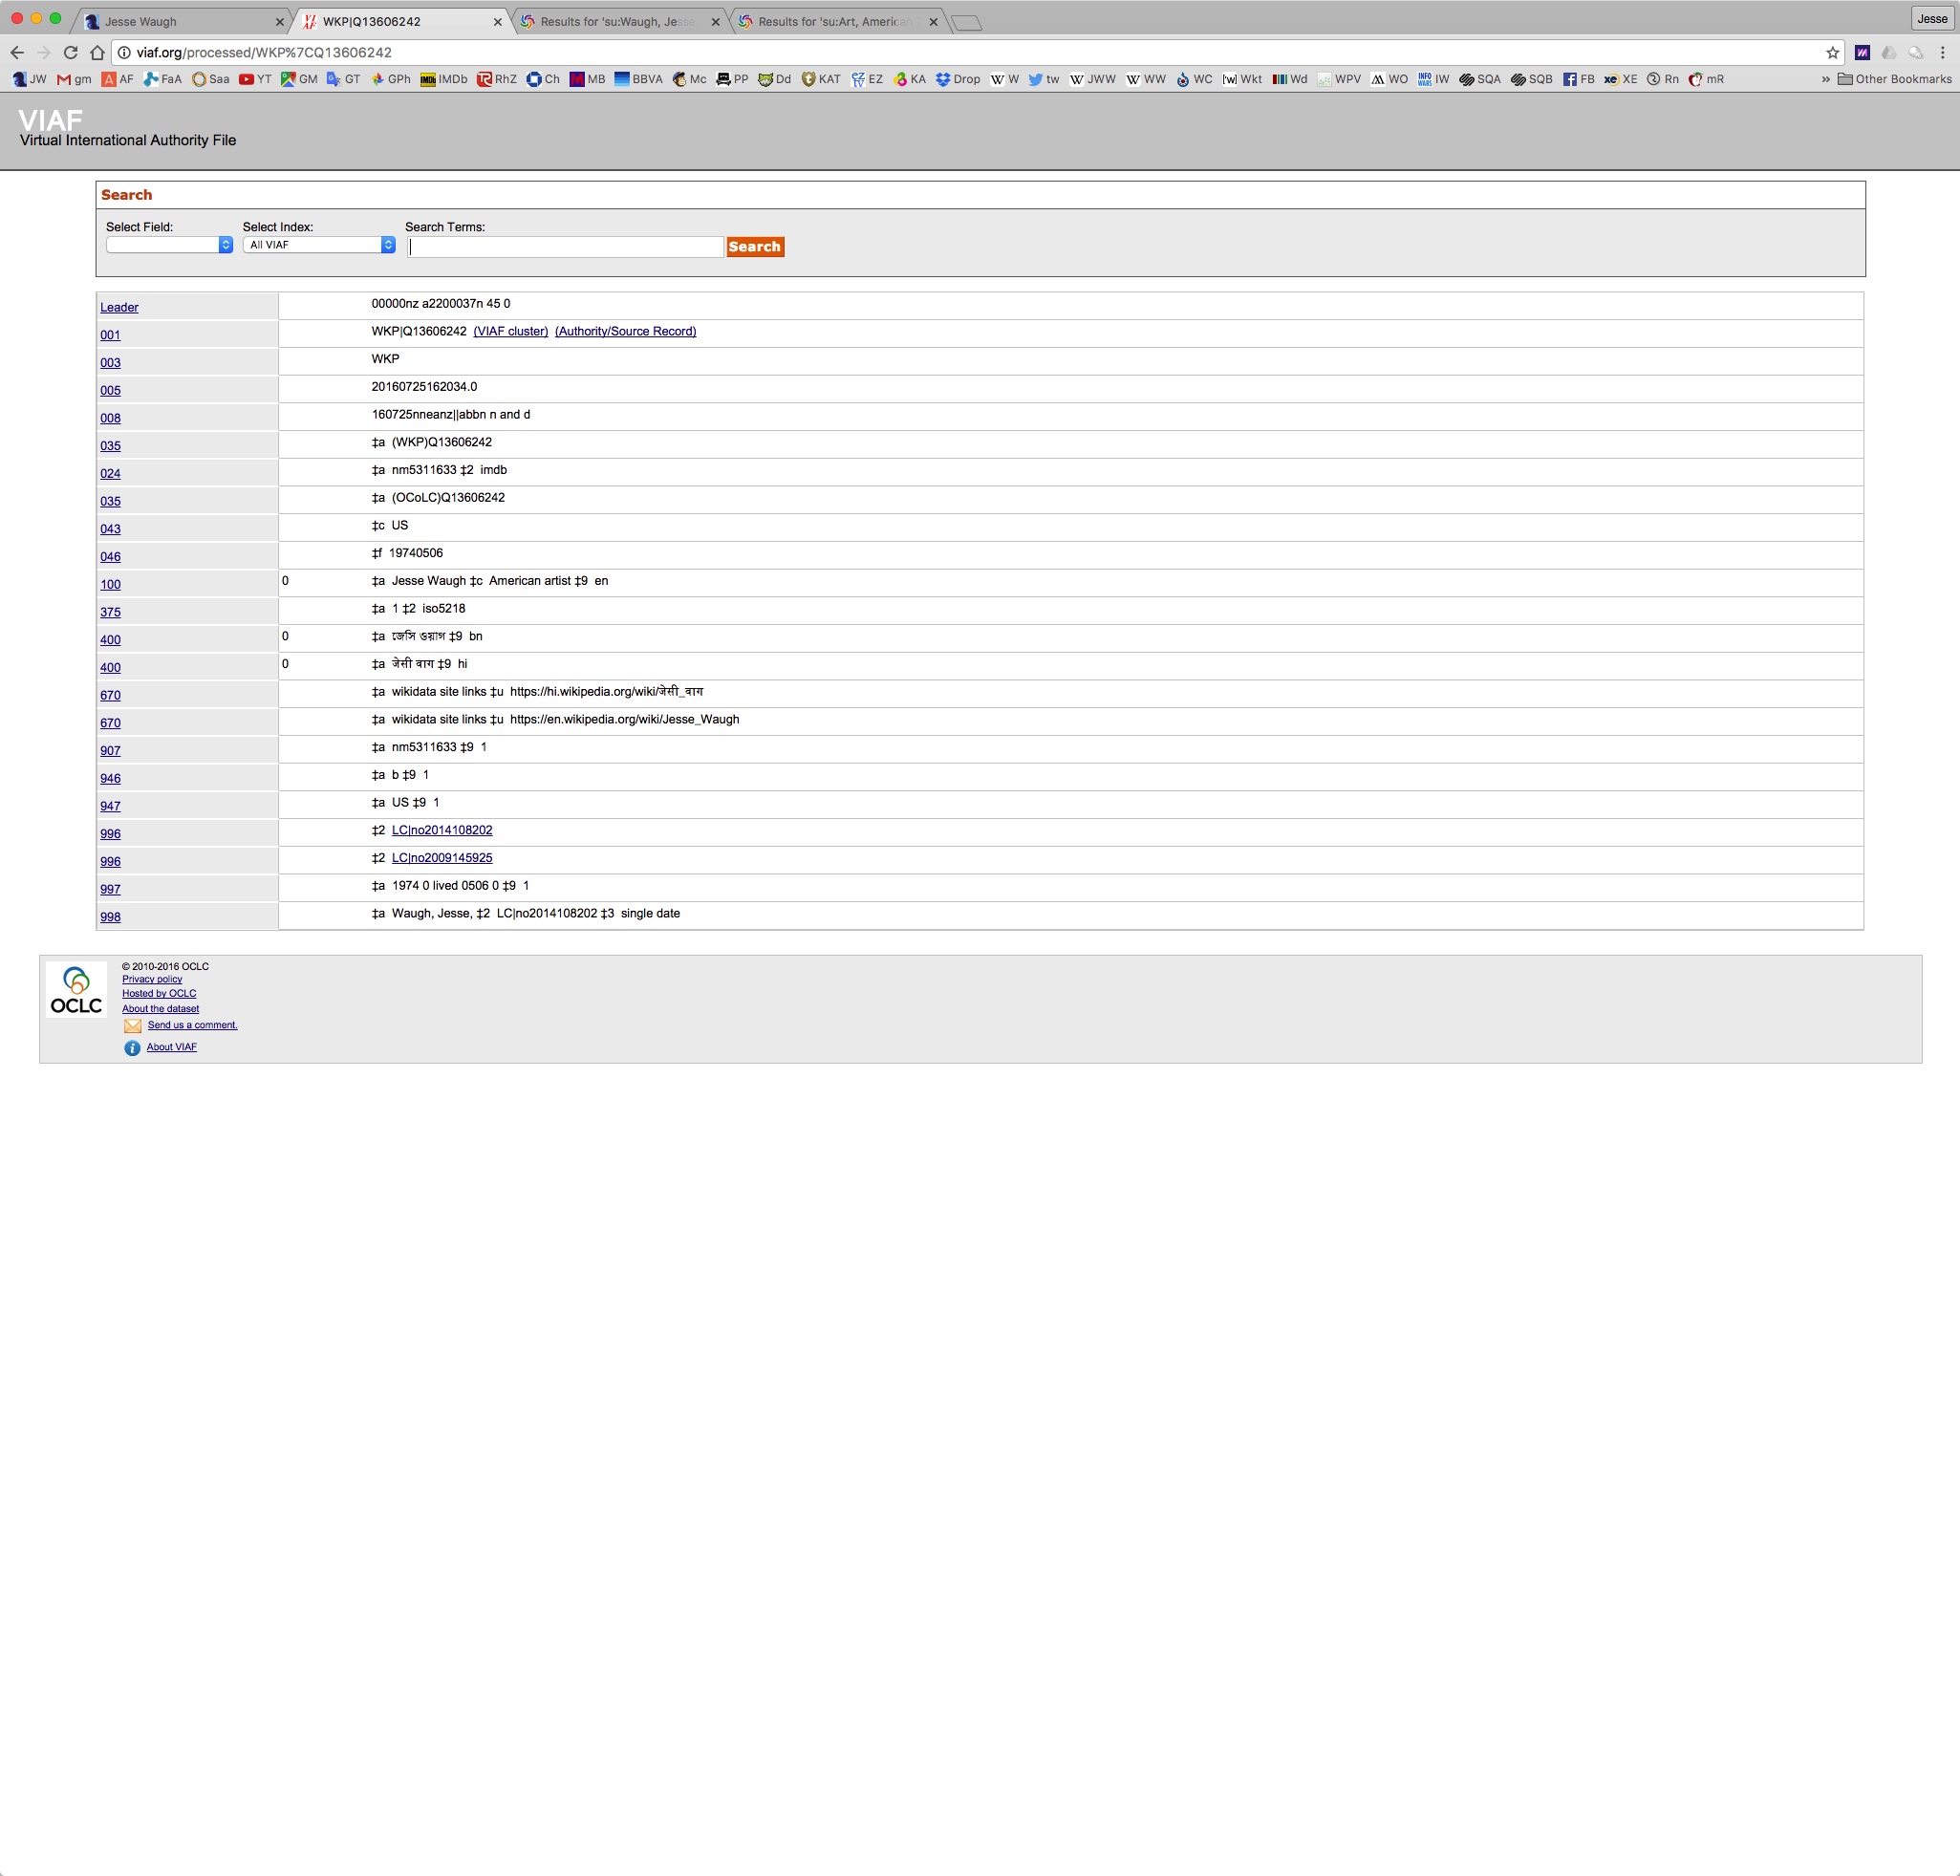Open the Other Bookmarks folder
1960x1876 pixels.
[x=1895, y=79]
